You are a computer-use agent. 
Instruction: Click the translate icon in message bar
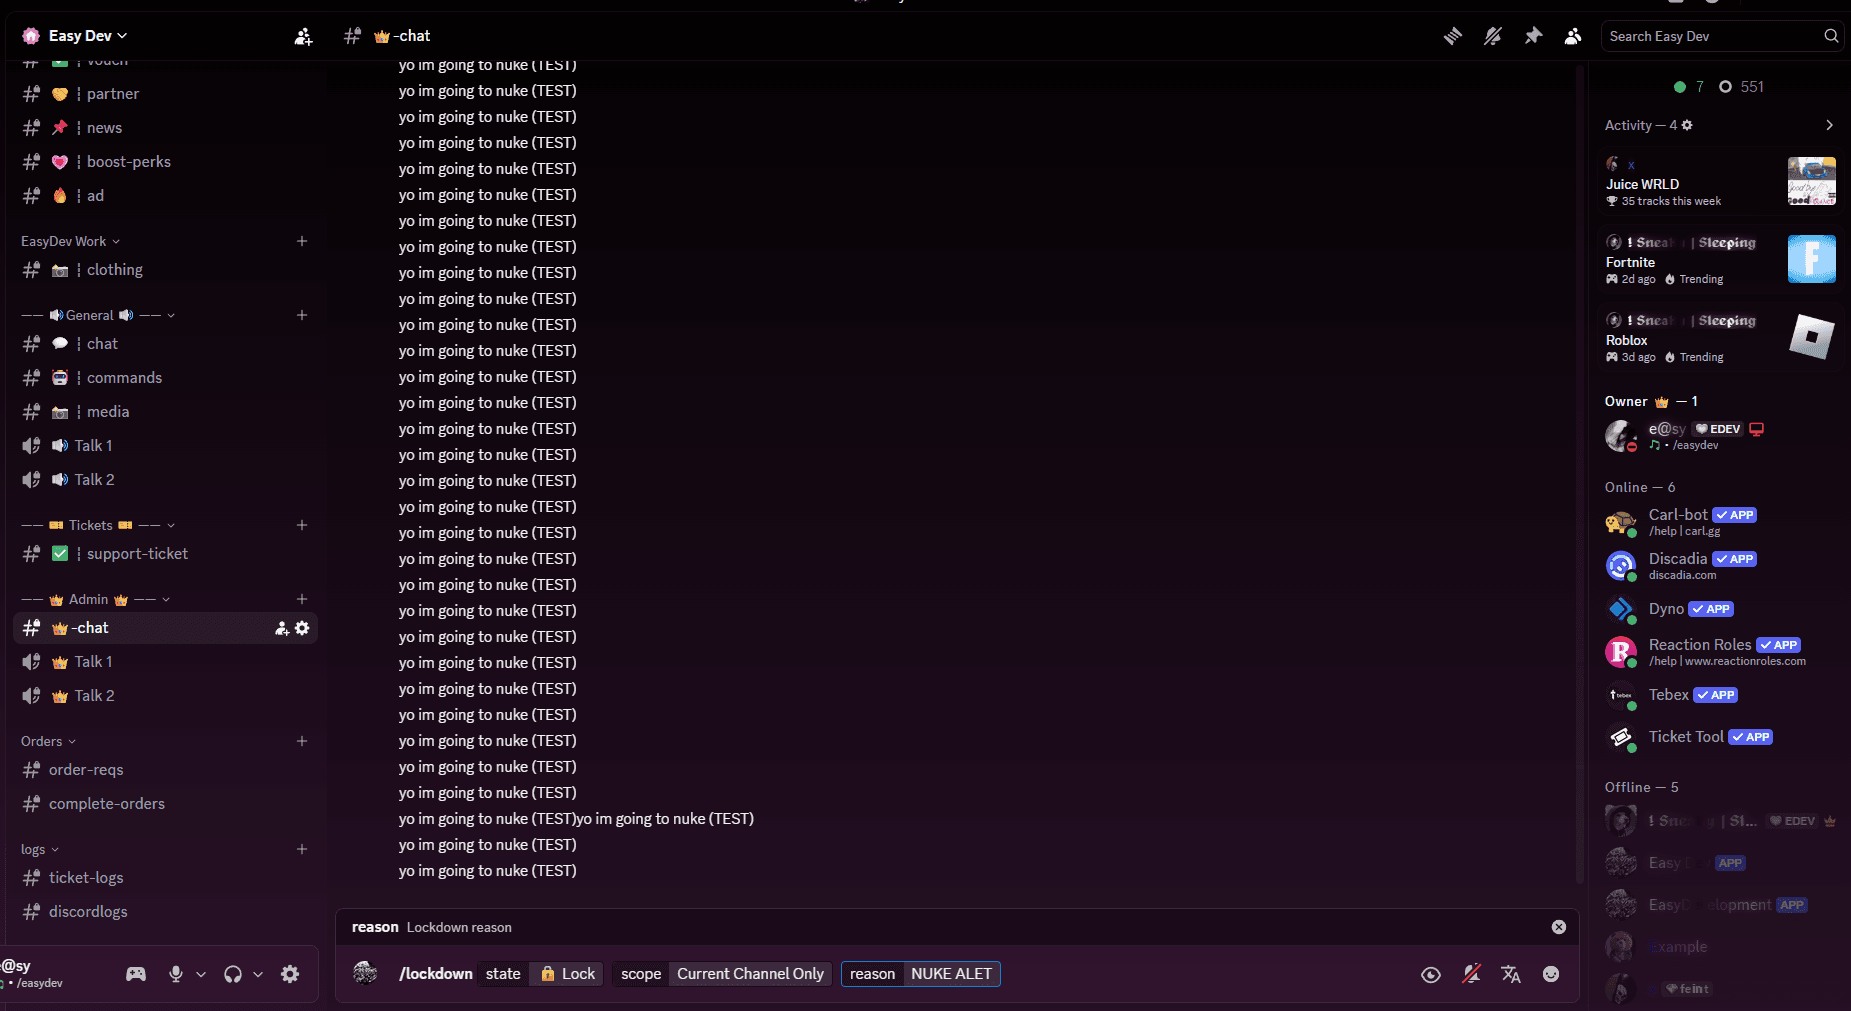tap(1511, 974)
